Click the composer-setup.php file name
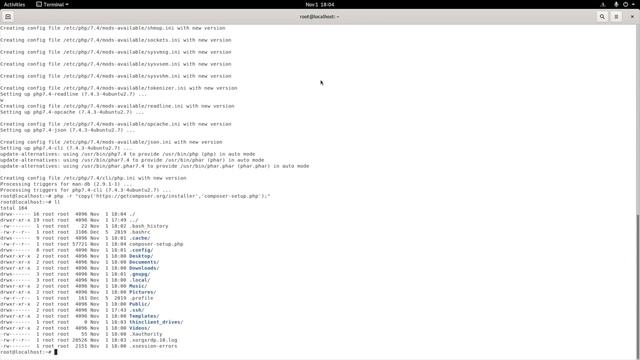The height and width of the screenshot is (360, 640). (x=156, y=244)
